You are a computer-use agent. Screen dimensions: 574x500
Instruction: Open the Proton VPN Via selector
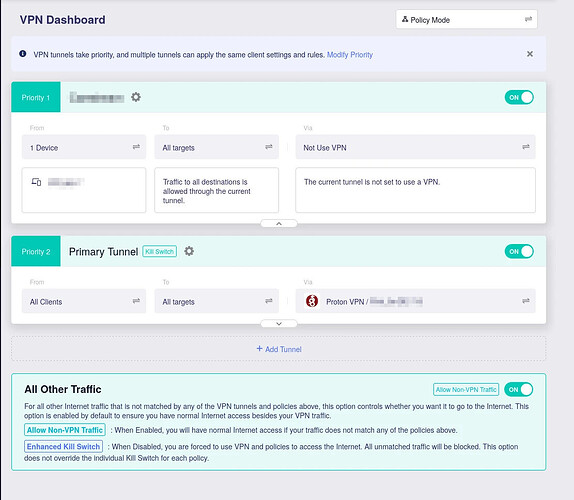click(415, 301)
